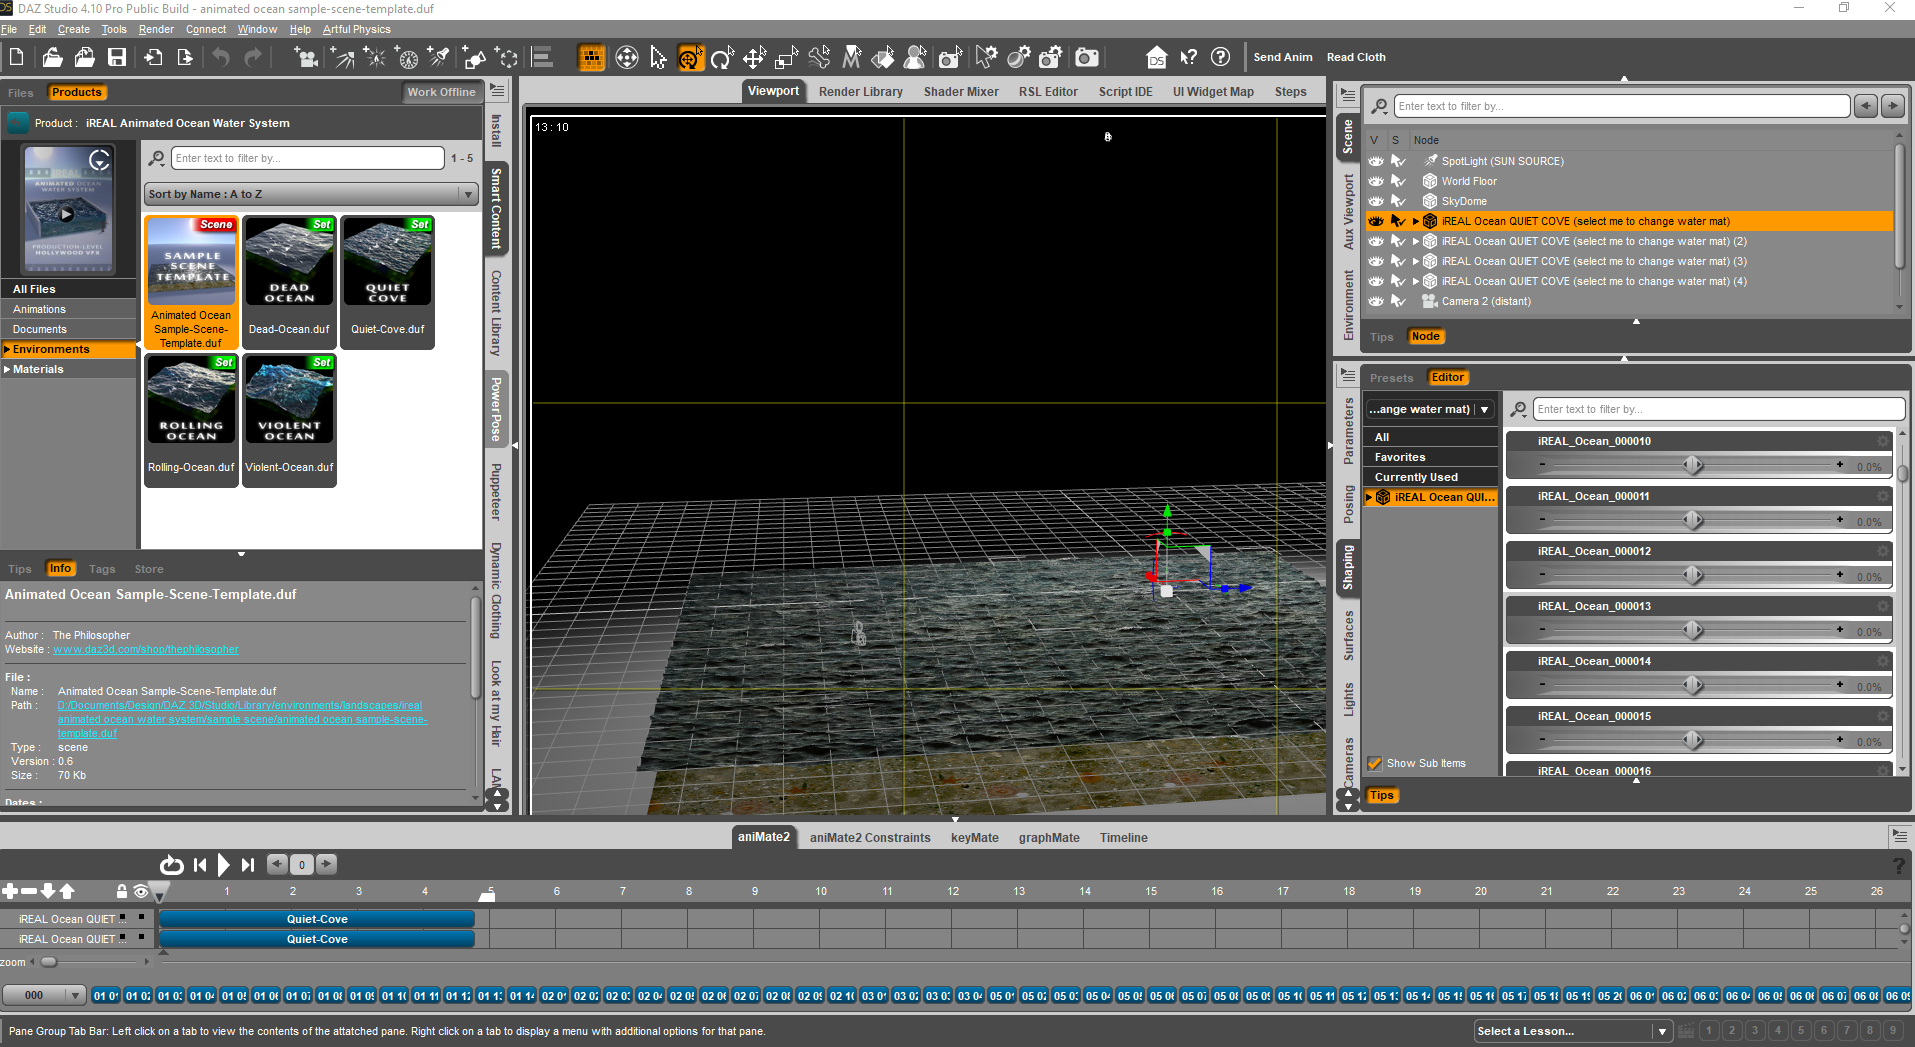Select the Rotate tool icon
The image size is (1915, 1047).
coord(722,57)
